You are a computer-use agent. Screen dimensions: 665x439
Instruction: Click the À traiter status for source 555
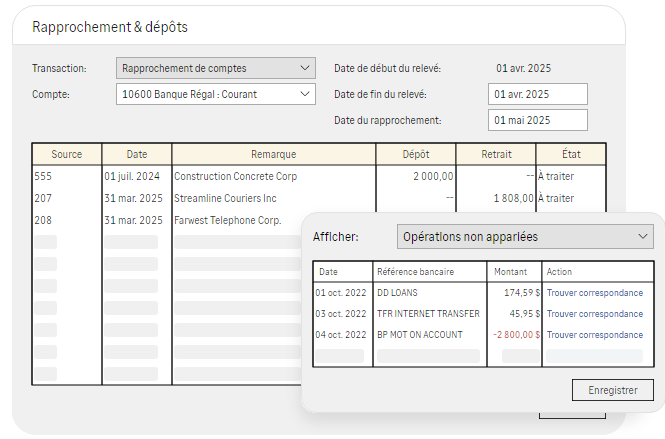coord(556,176)
